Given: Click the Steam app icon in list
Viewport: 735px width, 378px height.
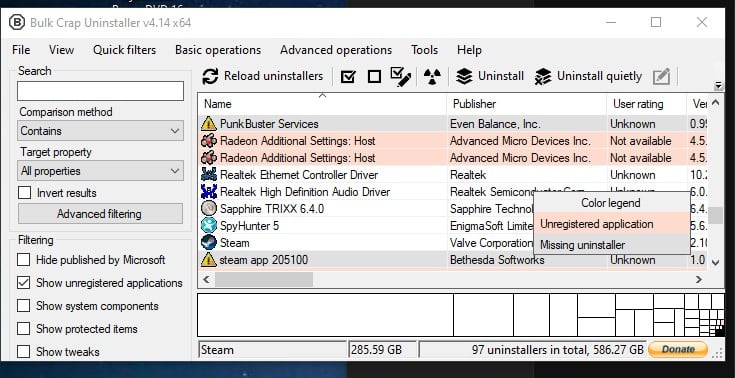Looking at the screenshot, I should tap(209, 242).
